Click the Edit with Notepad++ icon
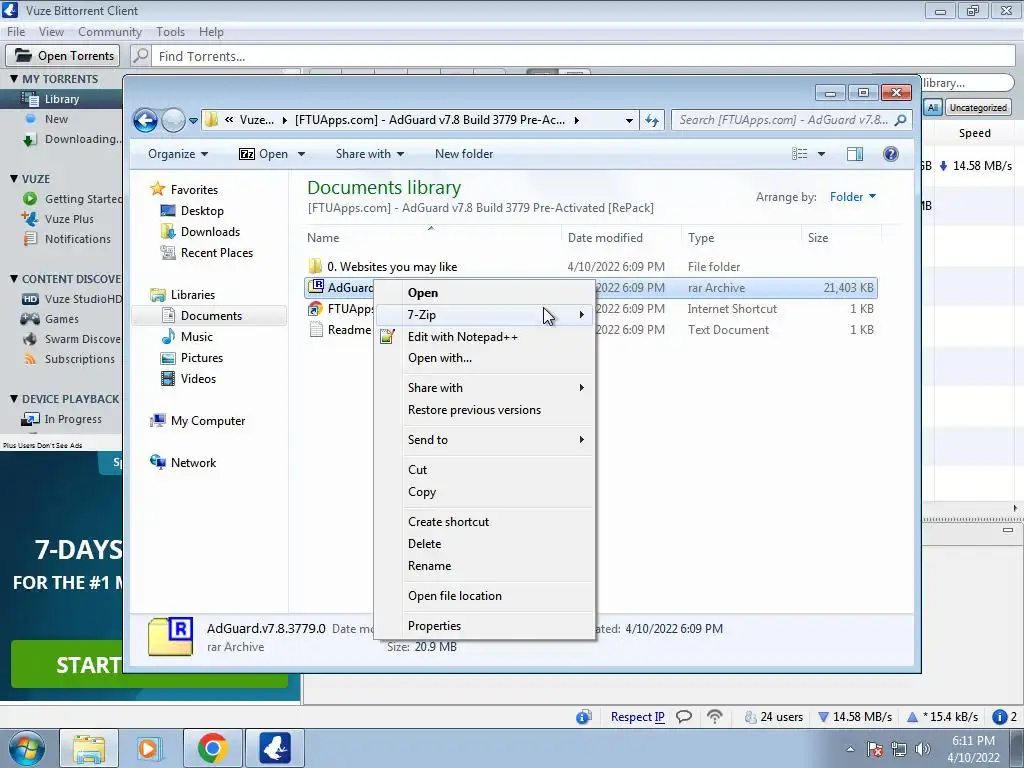This screenshot has width=1024, height=768. tap(387, 337)
